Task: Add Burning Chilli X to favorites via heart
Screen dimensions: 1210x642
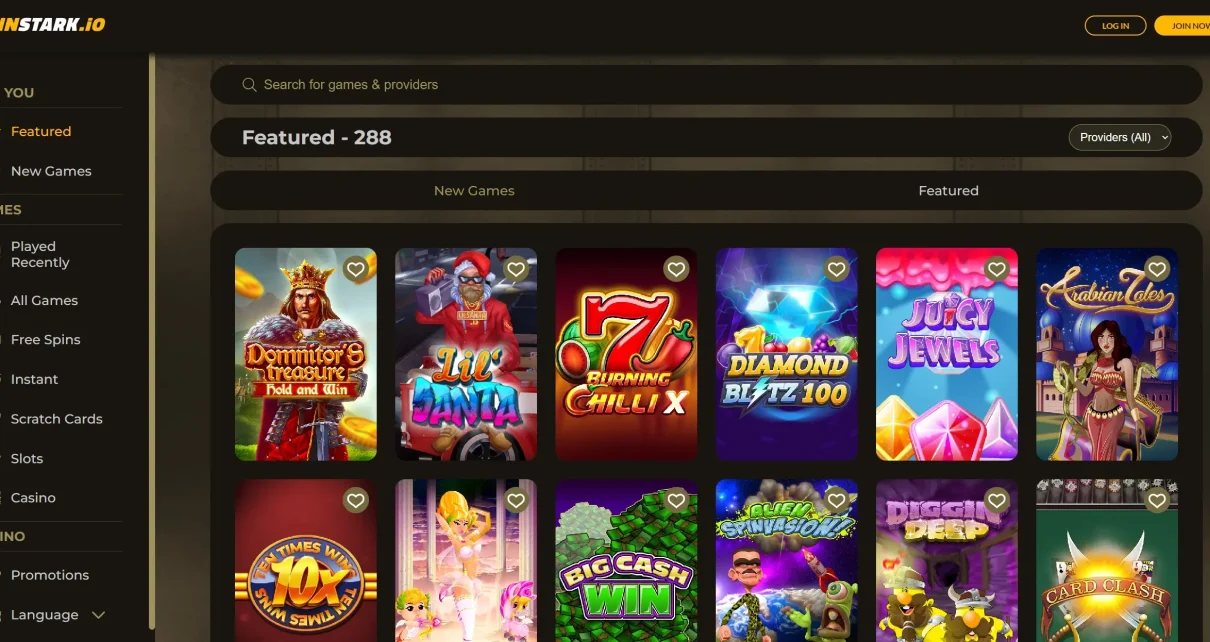Action: click(x=677, y=269)
